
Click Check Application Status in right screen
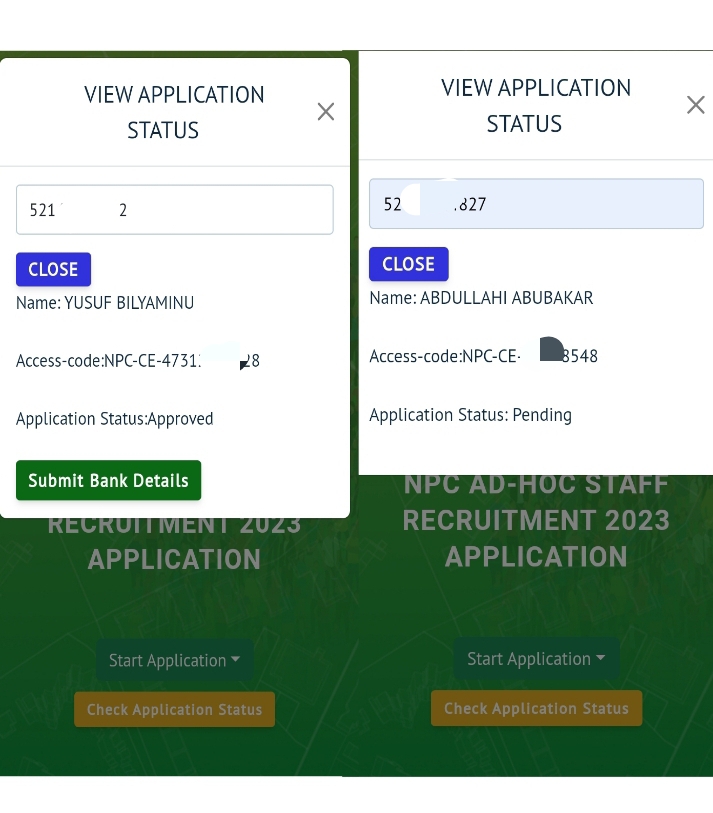click(x=536, y=708)
